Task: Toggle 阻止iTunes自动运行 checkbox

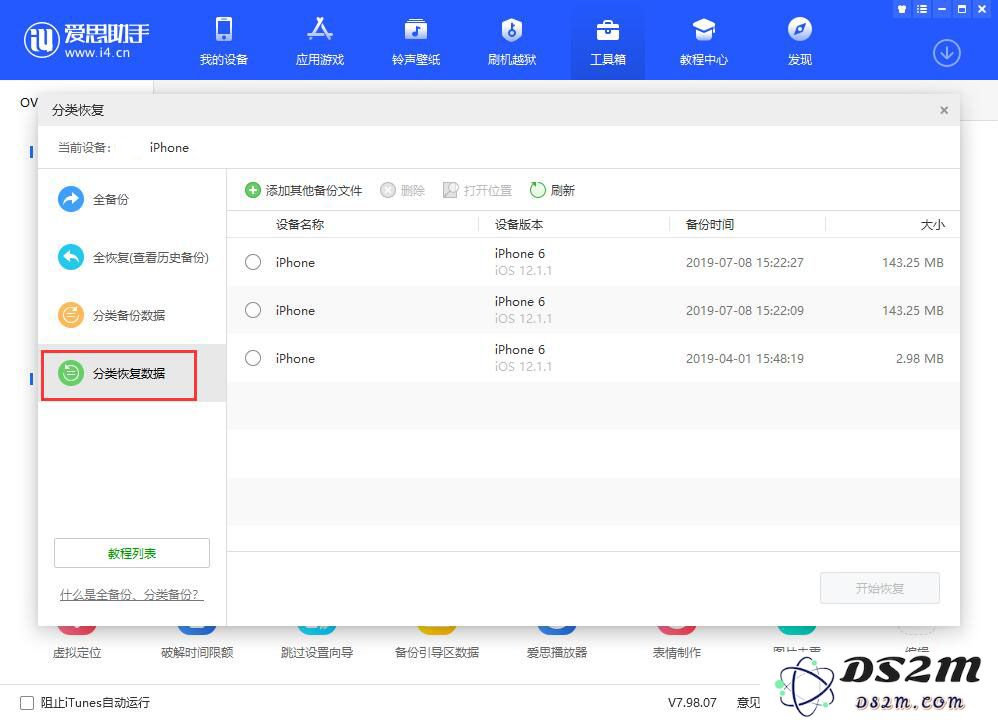Action: (x=27, y=703)
